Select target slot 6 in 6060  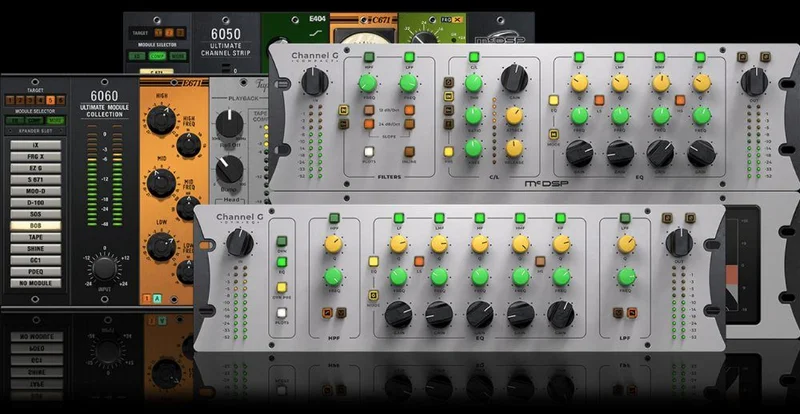click(60, 101)
